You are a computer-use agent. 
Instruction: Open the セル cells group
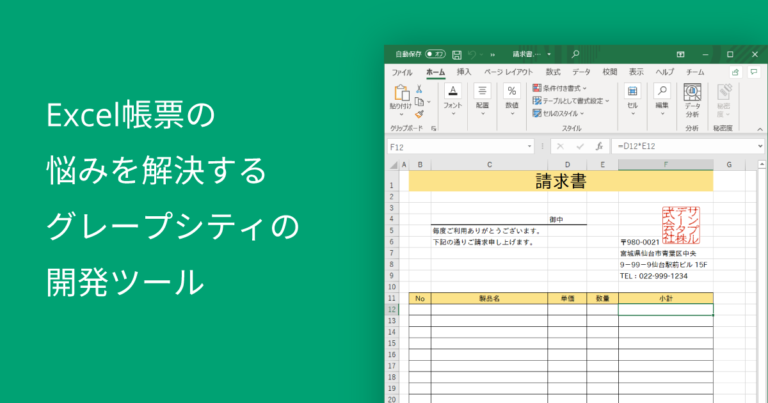tap(632, 100)
